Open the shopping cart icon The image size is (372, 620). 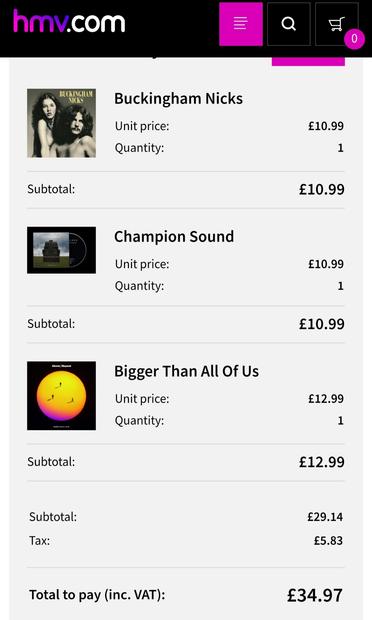tap(336, 24)
